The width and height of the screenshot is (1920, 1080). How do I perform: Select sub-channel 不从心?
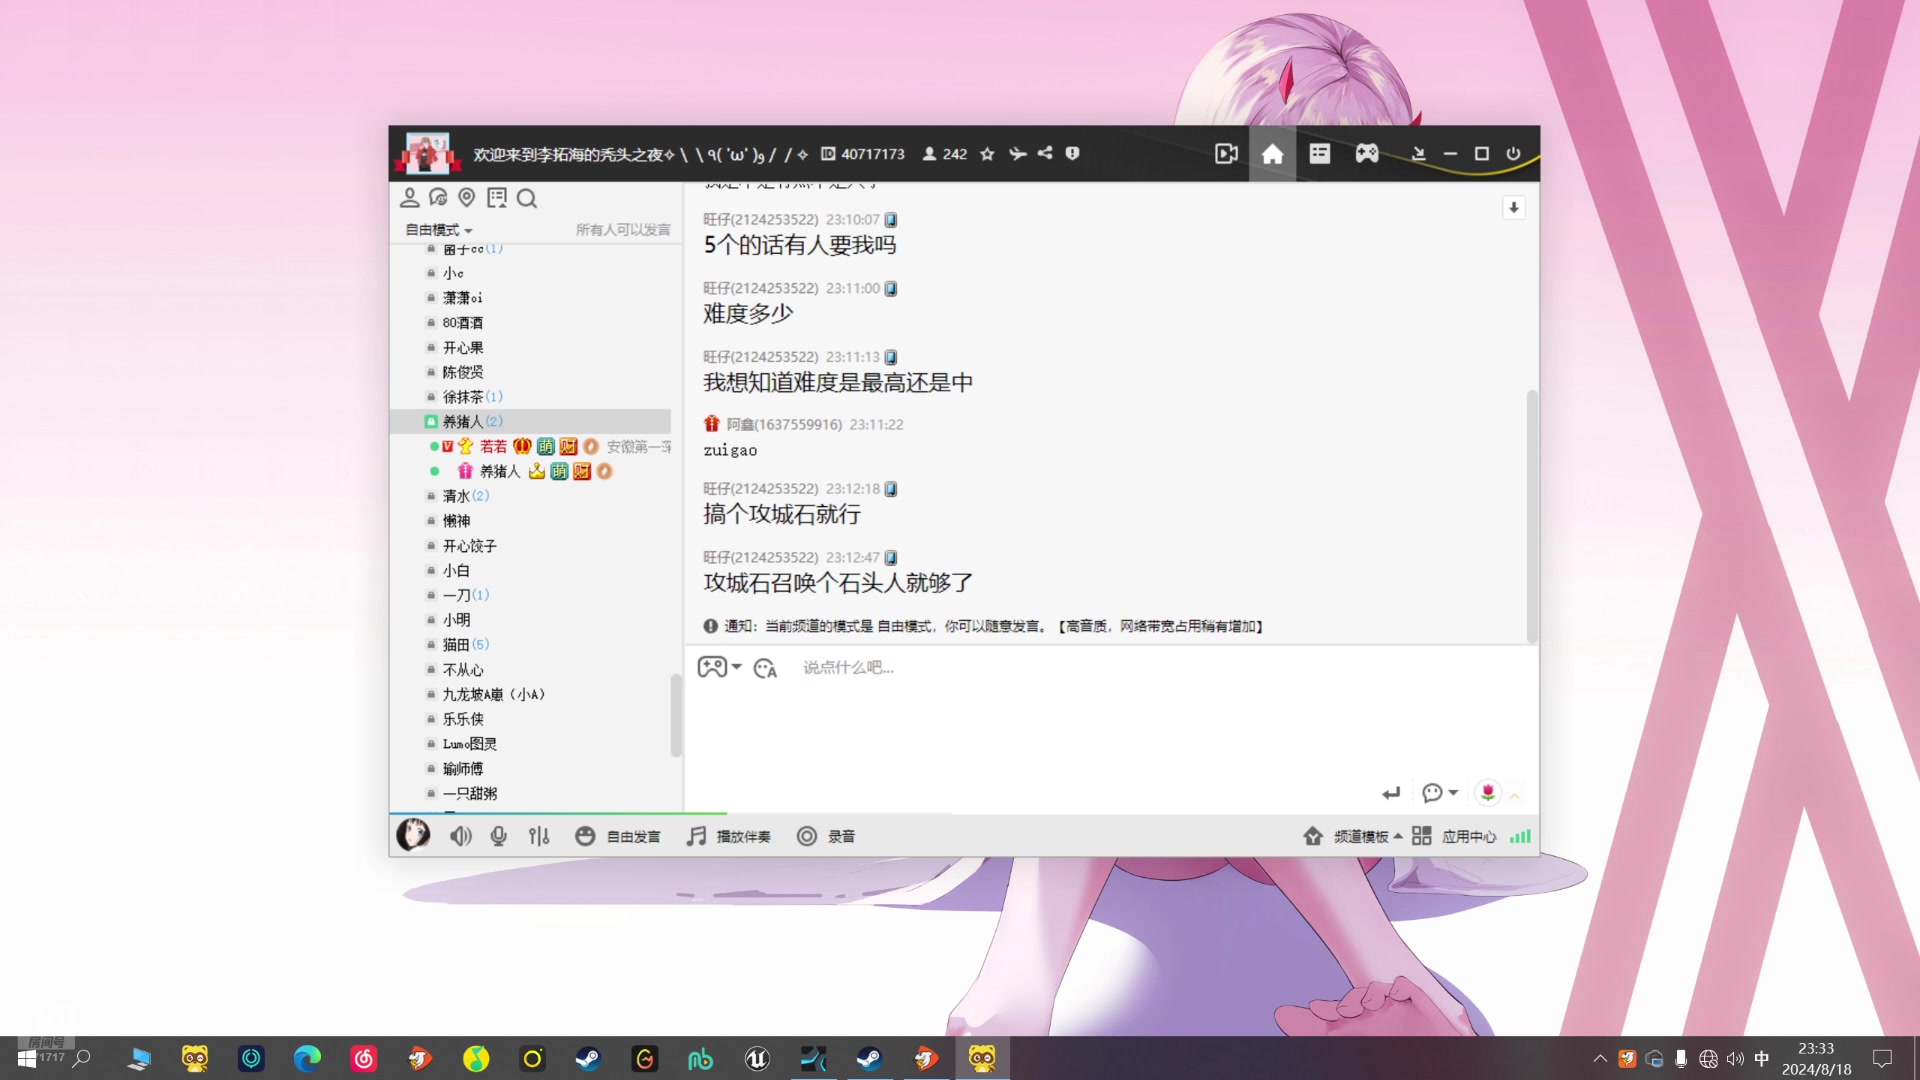pyautogui.click(x=463, y=670)
